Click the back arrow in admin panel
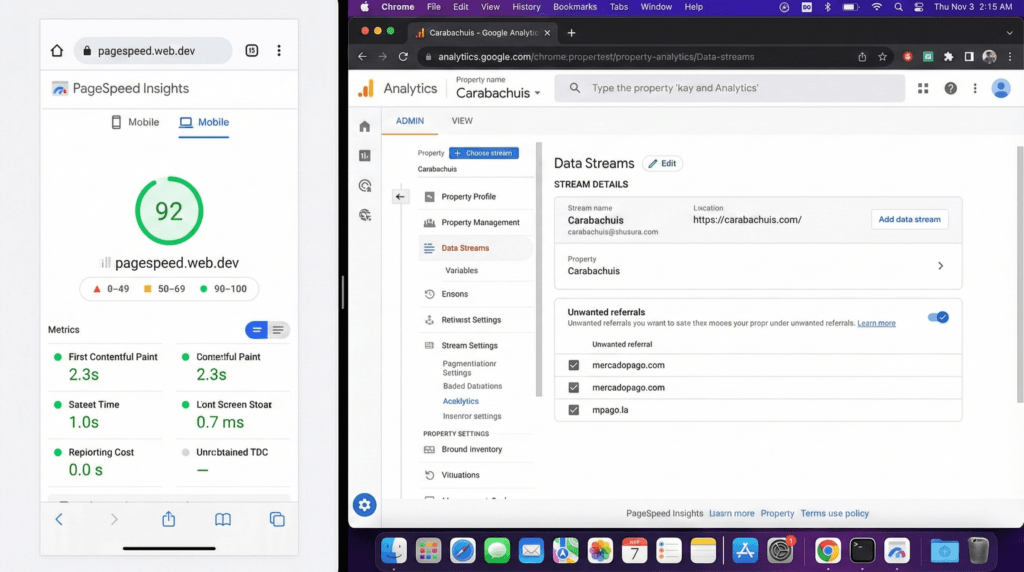 (400, 197)
